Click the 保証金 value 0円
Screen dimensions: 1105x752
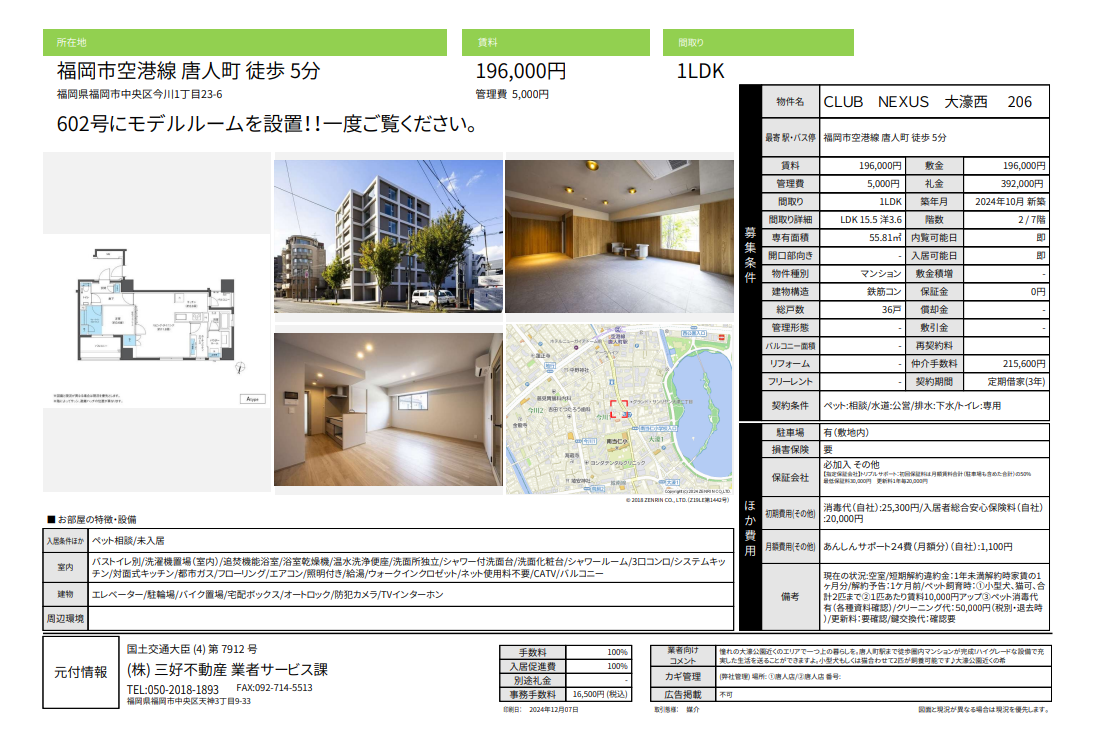(x=1006, y=292)
